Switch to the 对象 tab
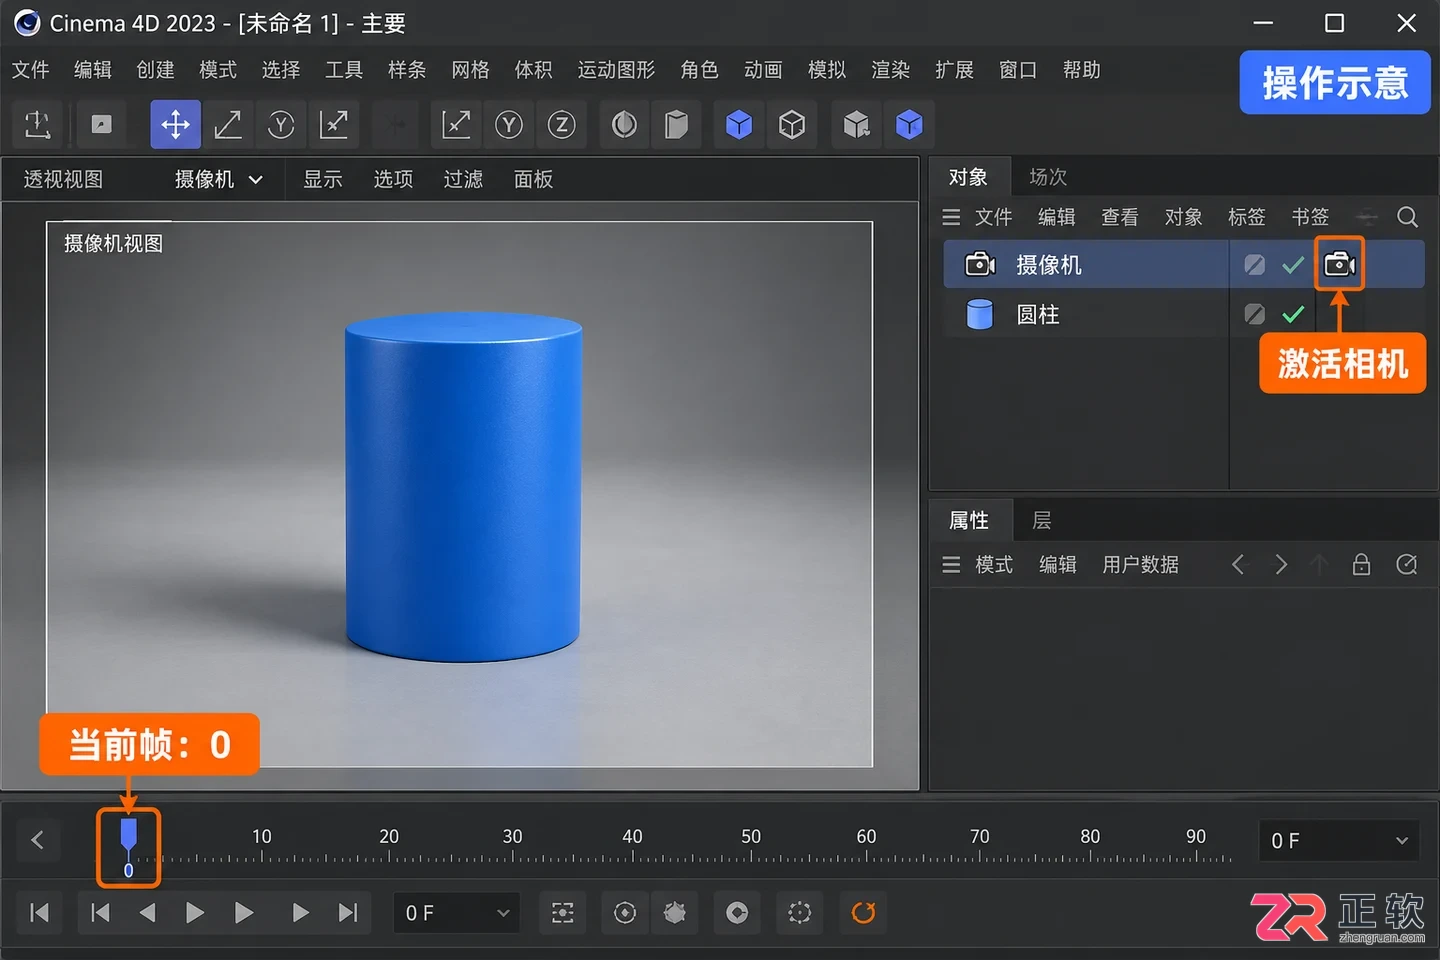 [968, 177]
